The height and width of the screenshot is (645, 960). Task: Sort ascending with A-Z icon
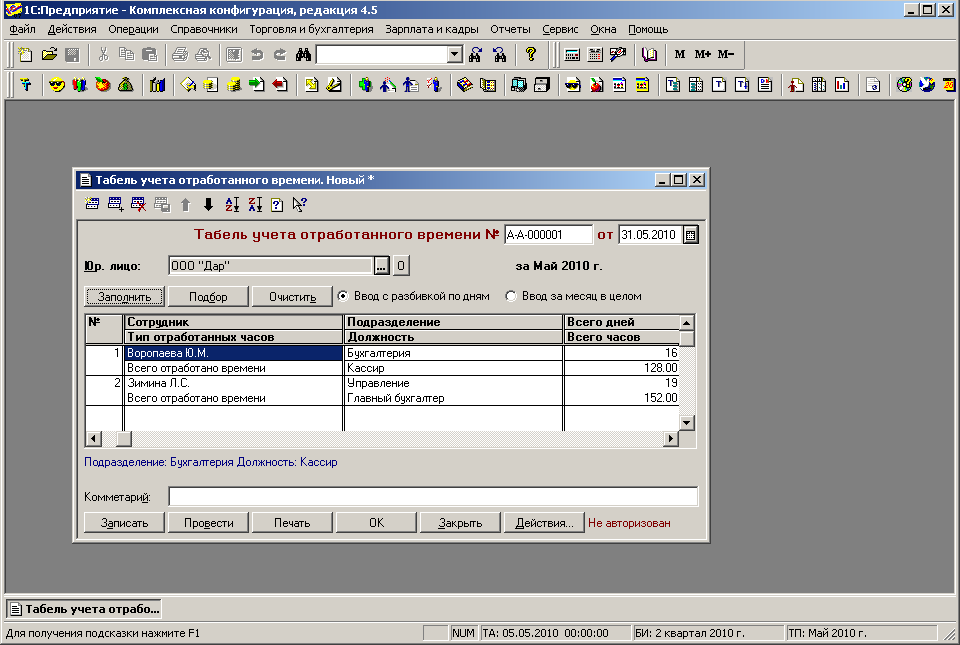point(231,204)
